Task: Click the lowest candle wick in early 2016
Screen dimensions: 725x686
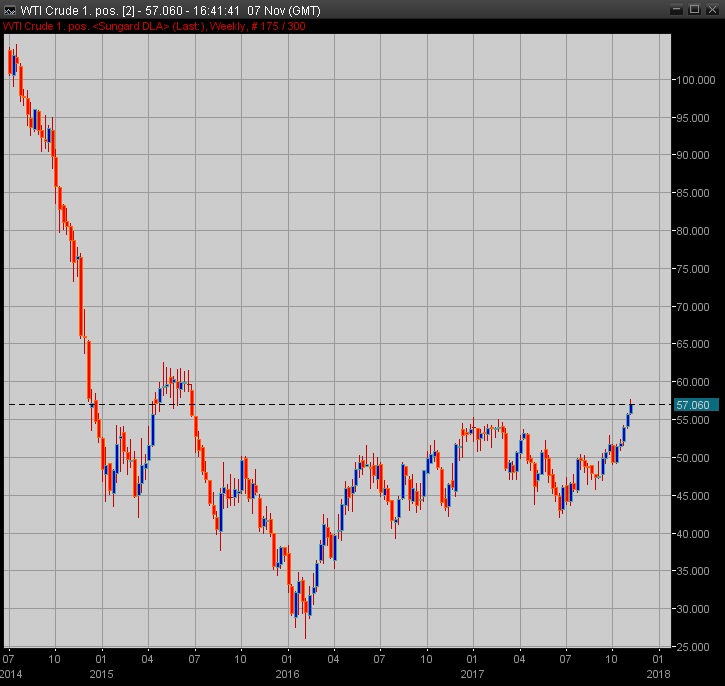Action: pyautogui.click(x=305, y=632)
